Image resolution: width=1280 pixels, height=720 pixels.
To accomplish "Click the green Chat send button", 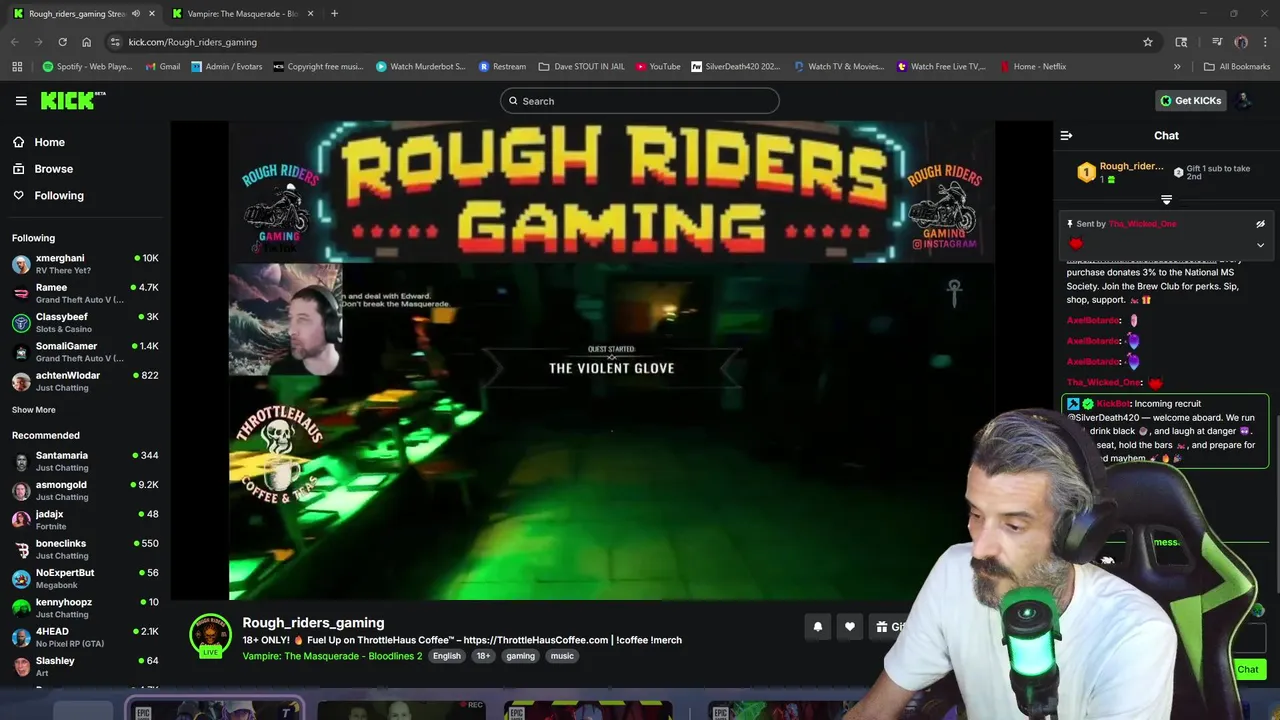I will pyautogui.click(x=1248, y=670).
